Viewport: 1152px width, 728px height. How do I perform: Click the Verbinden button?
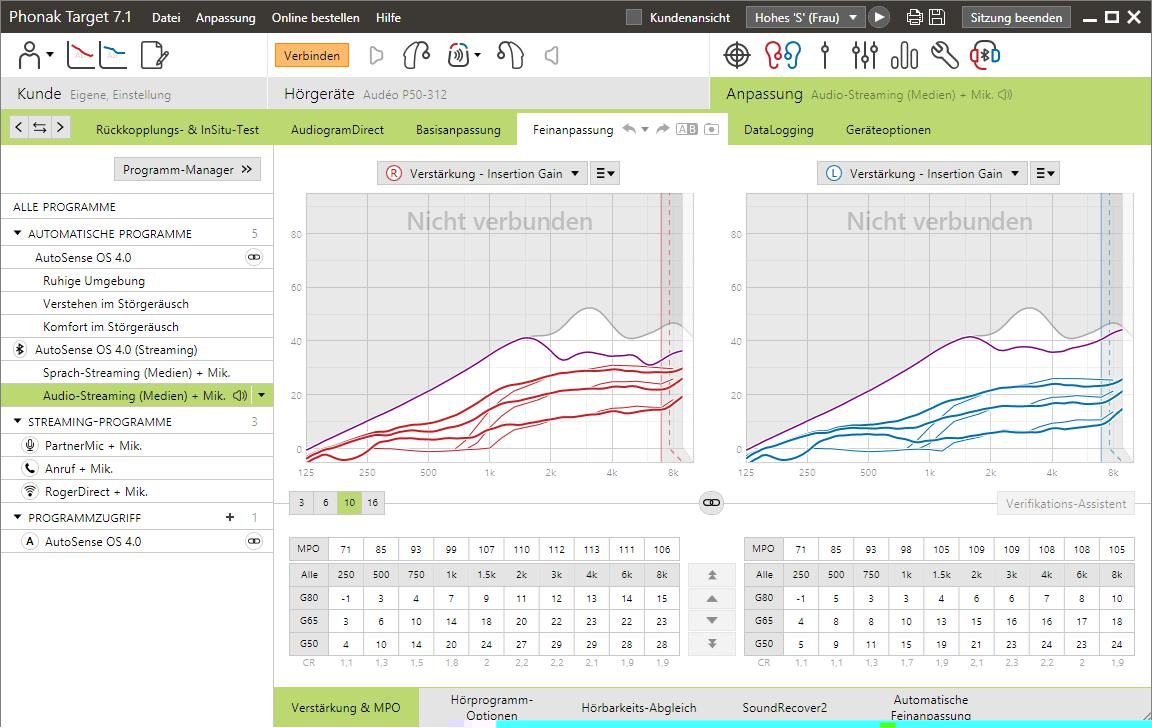[311, 56]
